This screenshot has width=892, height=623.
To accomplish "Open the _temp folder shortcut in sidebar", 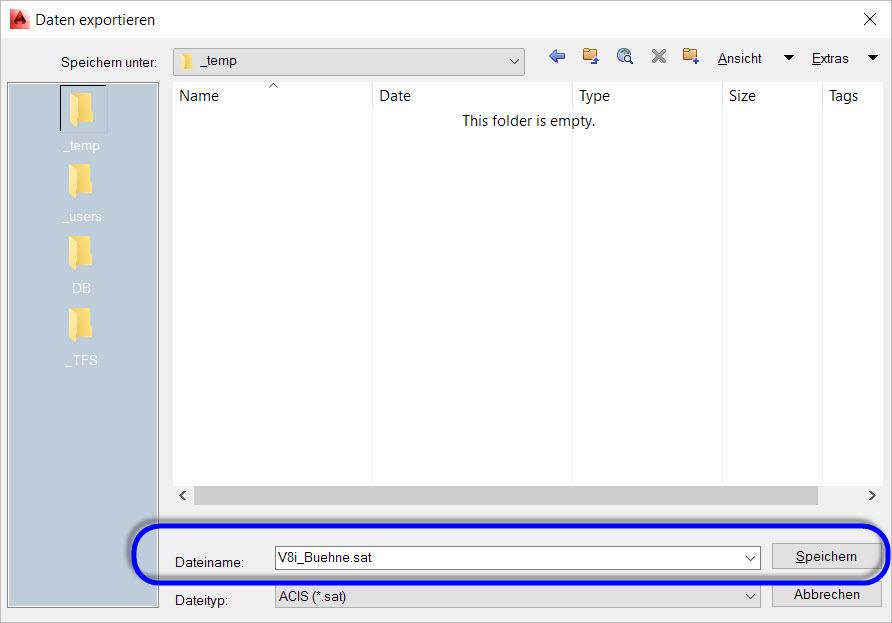I will pyautogui.click(x=82, y=119).
